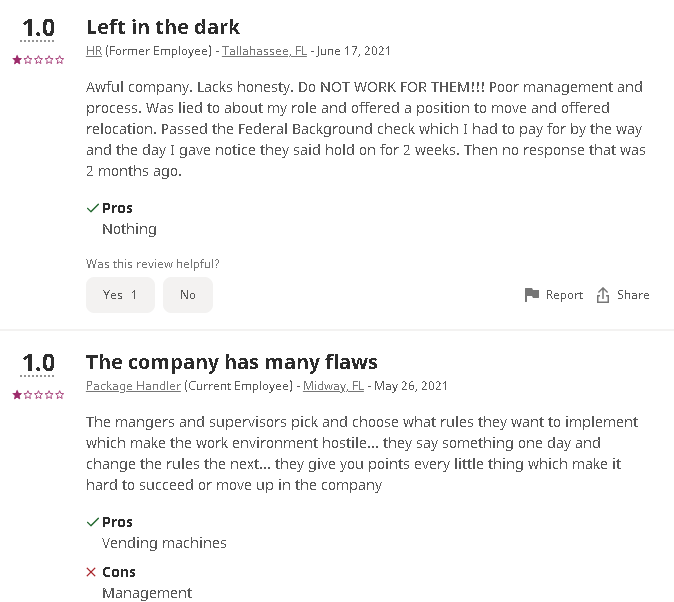Viewport: 674px width, 602px height.
Task: Click the 1.0 rating of first review
Action: pyautogui.click(x=38, y=27)
